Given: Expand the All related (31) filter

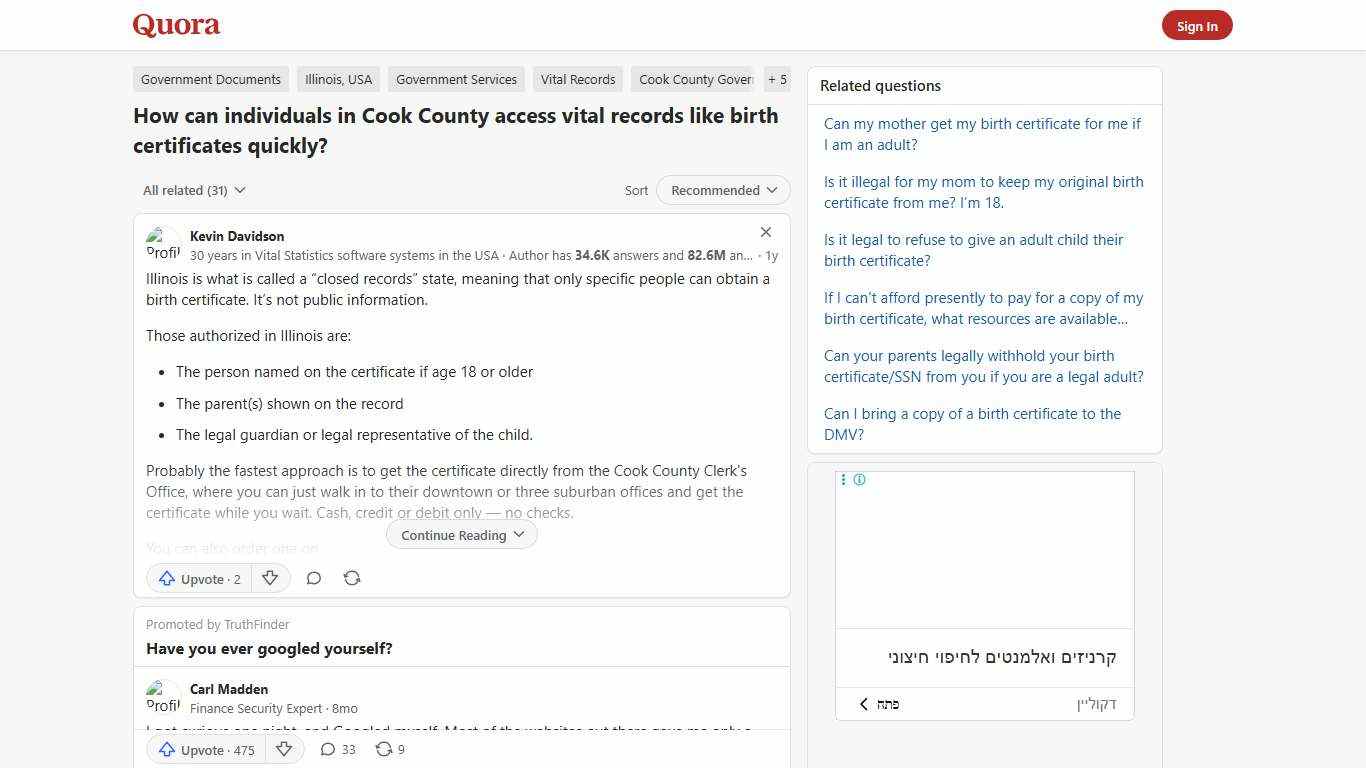Looking at the screenshot, I should pyautogui.click(x=193, y=190).
